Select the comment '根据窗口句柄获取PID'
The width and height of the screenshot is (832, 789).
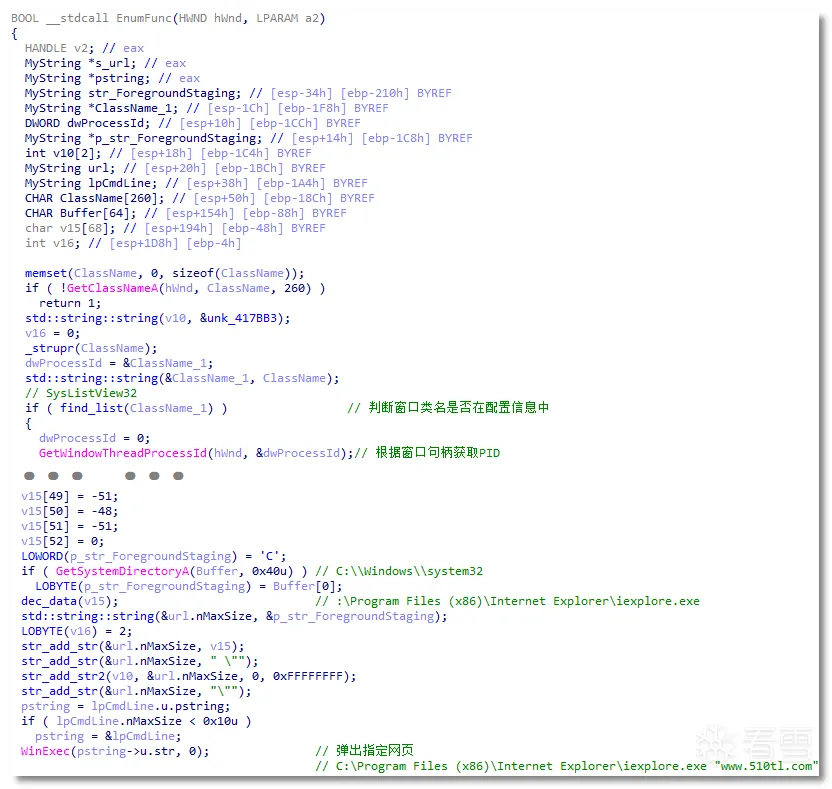tap(438, 453)
